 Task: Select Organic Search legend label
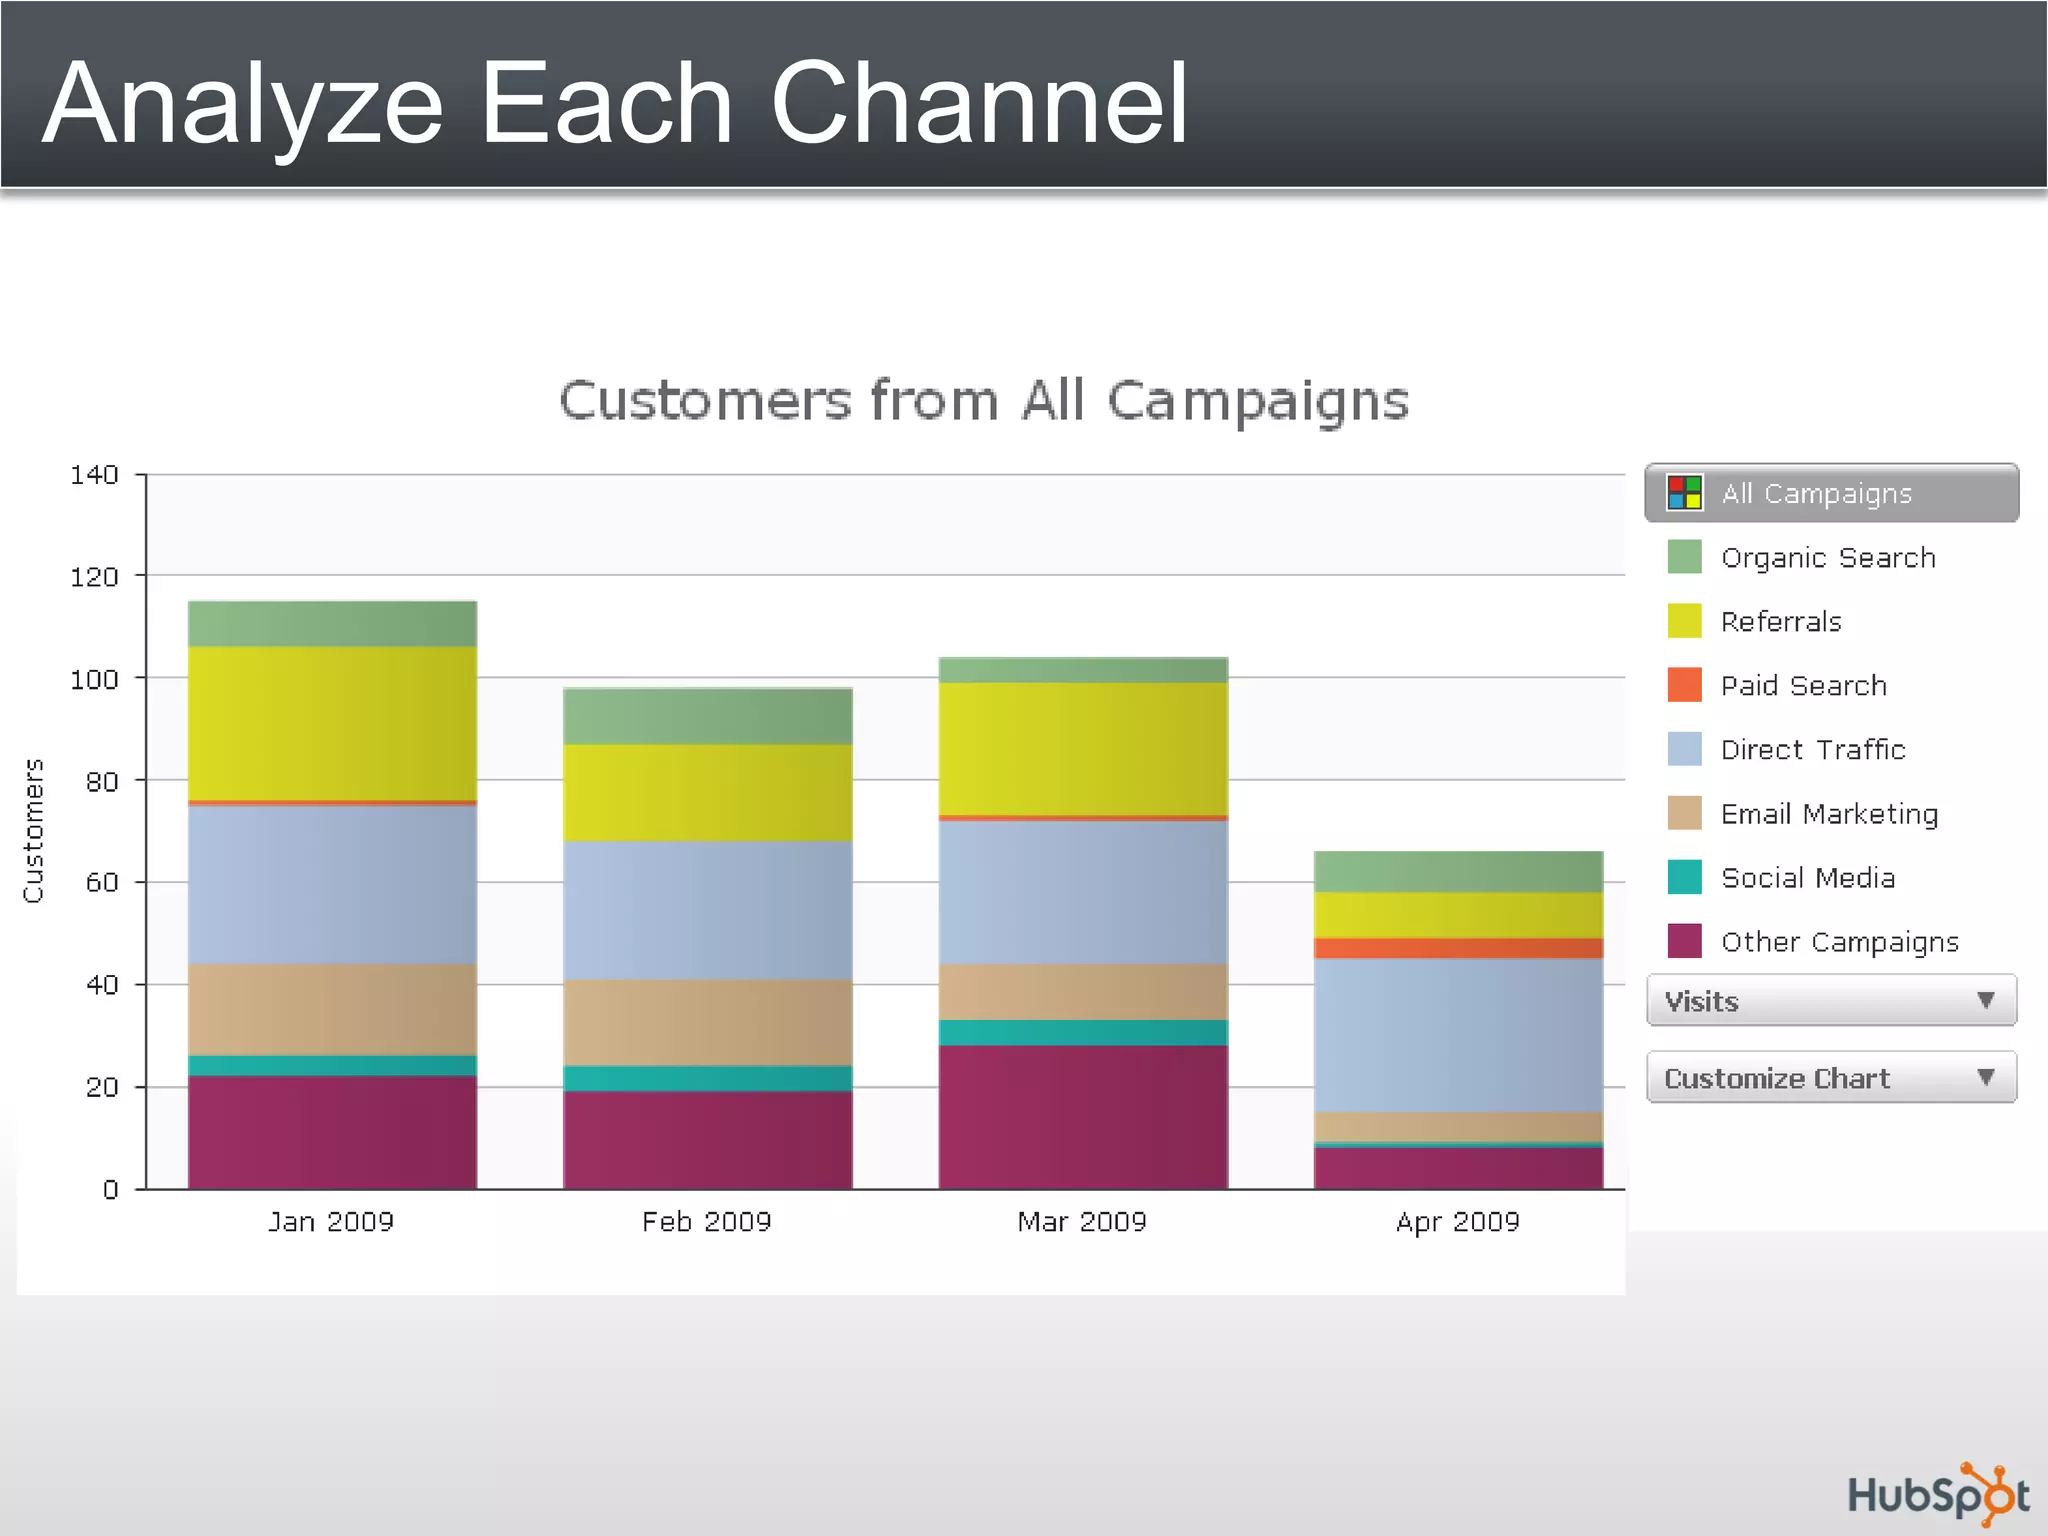point(1828,558)
